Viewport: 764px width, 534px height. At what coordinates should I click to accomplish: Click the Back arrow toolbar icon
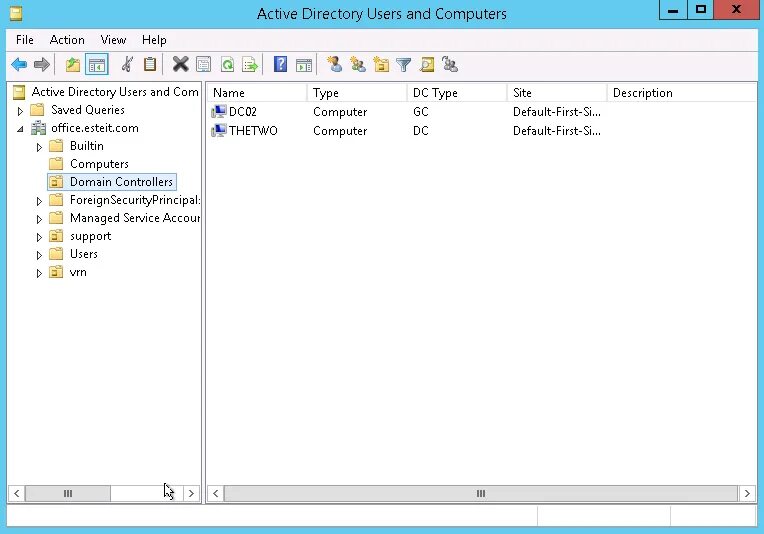coord(19,64)
